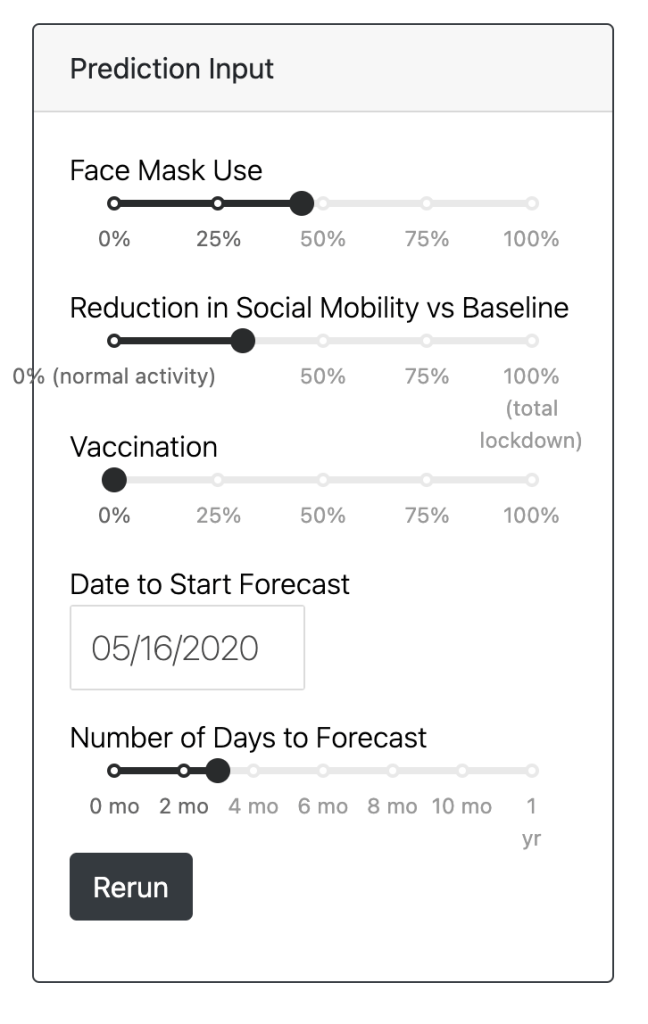This screenshot has width=648, height=1024.
Task: Click Social Mobility slider handle
Action: [242, 341]
